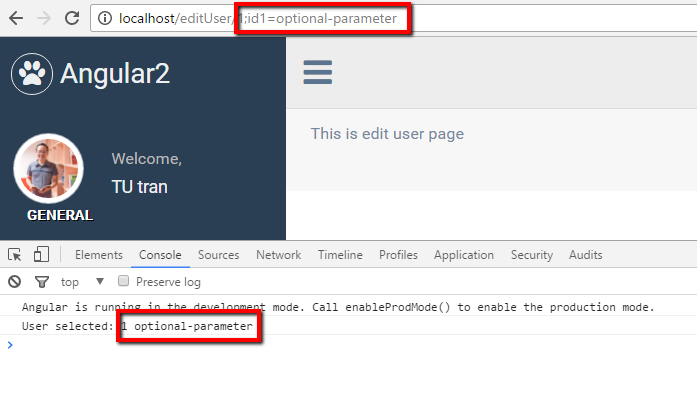
Task: Activate the DevTools inspect element icon
Action: [x=15, y=255]
